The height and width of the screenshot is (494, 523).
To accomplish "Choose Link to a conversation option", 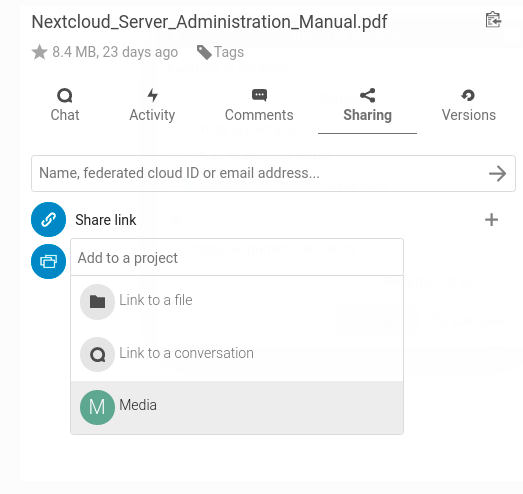I will 237,355.
